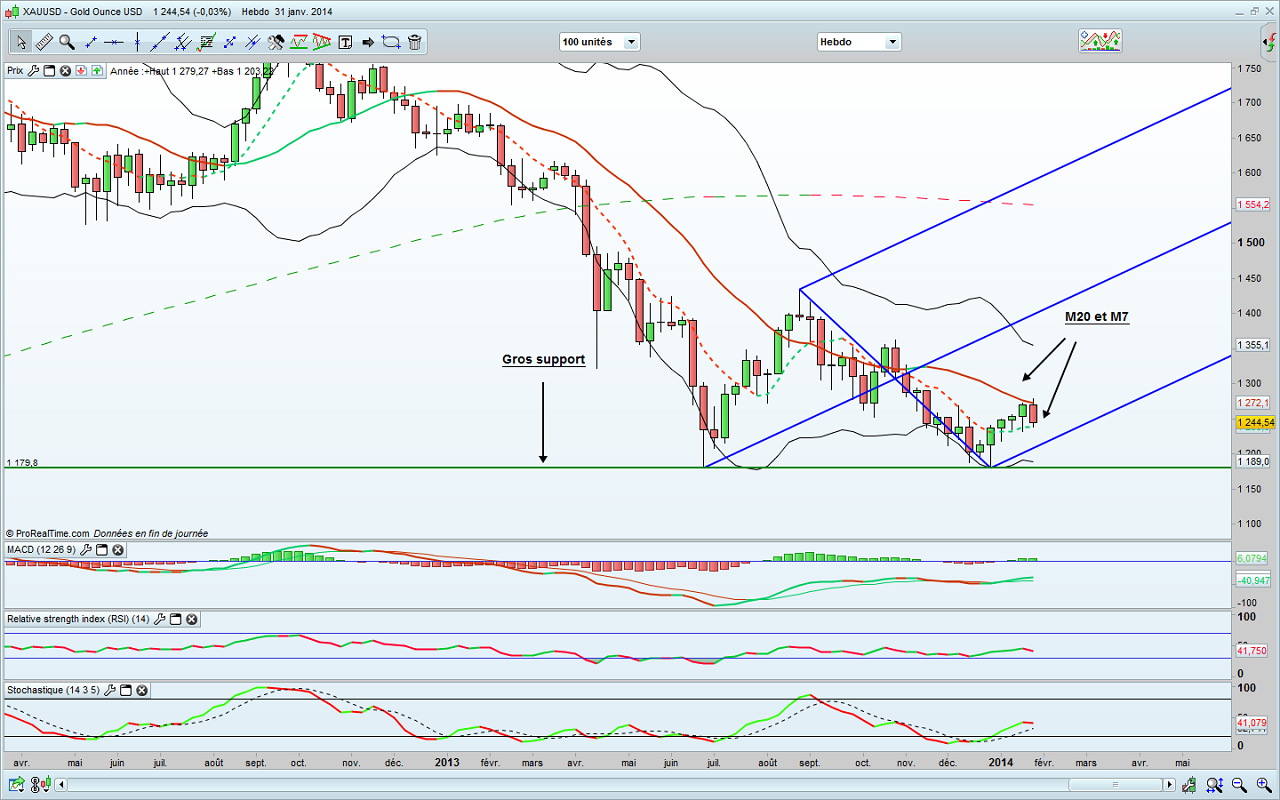Select the vertical line drawing tool
The width and height of the screenshot is (1280, 800).
(137, 42)
